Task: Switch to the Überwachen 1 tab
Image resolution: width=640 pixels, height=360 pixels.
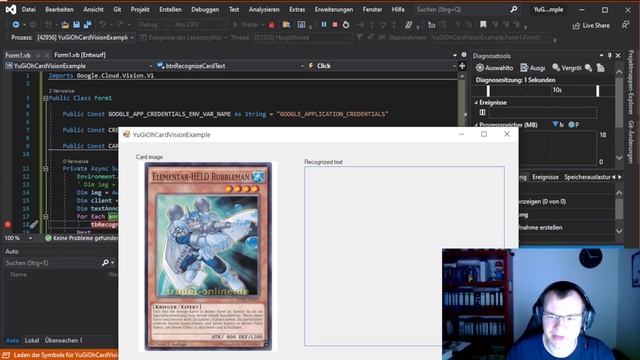Action: (x=64, y=340)
